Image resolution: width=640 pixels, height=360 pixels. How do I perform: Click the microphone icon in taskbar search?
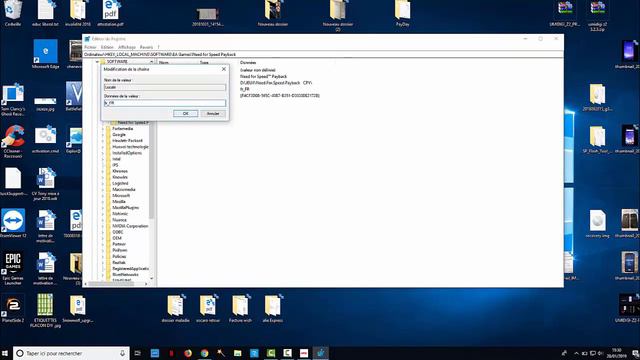point(122,353)
